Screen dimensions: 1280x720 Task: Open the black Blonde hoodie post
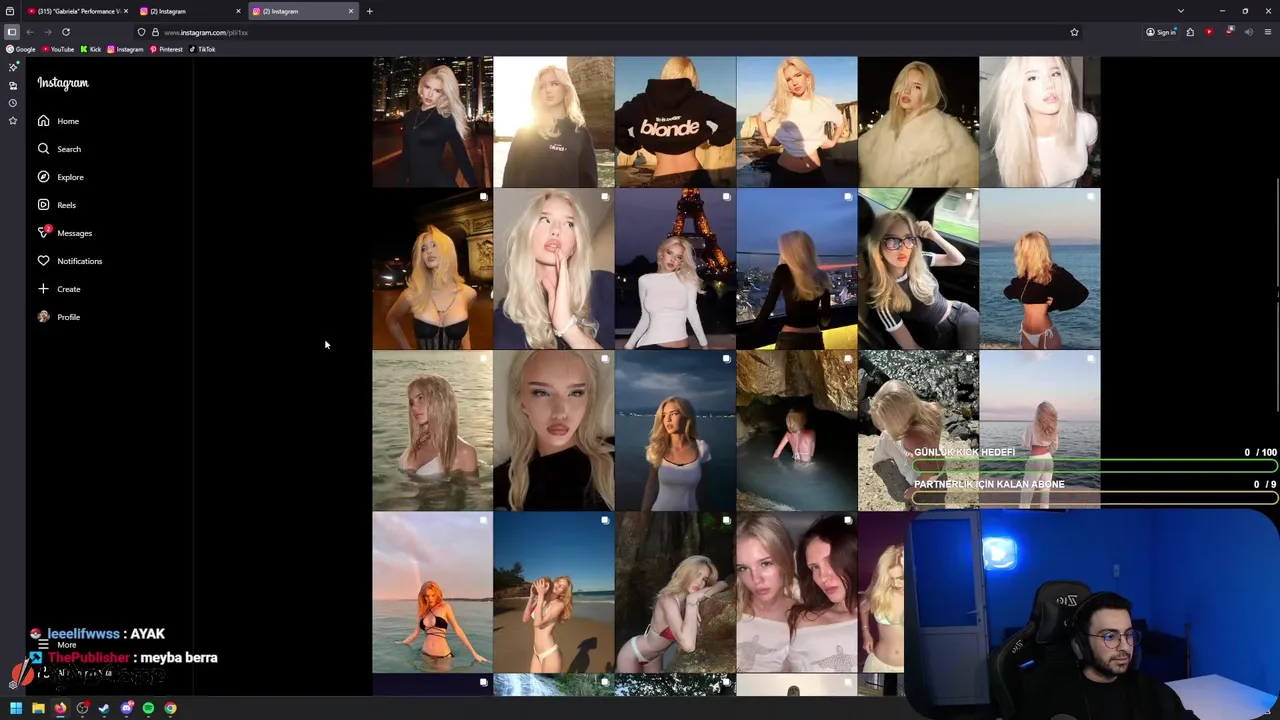tap(675, 121)
